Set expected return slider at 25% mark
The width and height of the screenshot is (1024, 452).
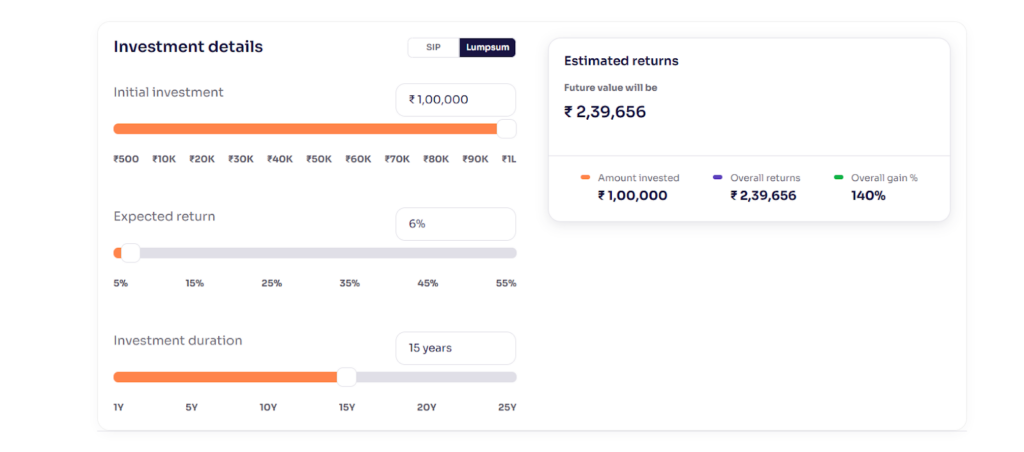pos(272,253)
